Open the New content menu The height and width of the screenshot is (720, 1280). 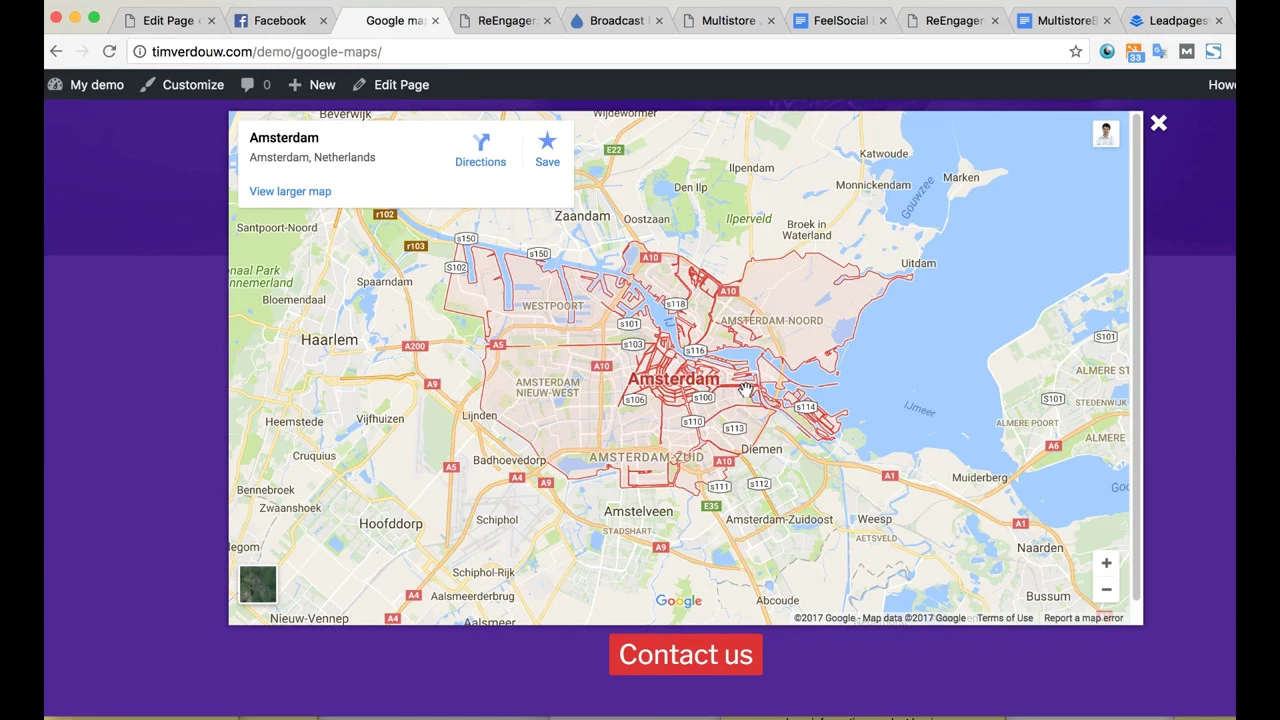click(x=311, y=85)
